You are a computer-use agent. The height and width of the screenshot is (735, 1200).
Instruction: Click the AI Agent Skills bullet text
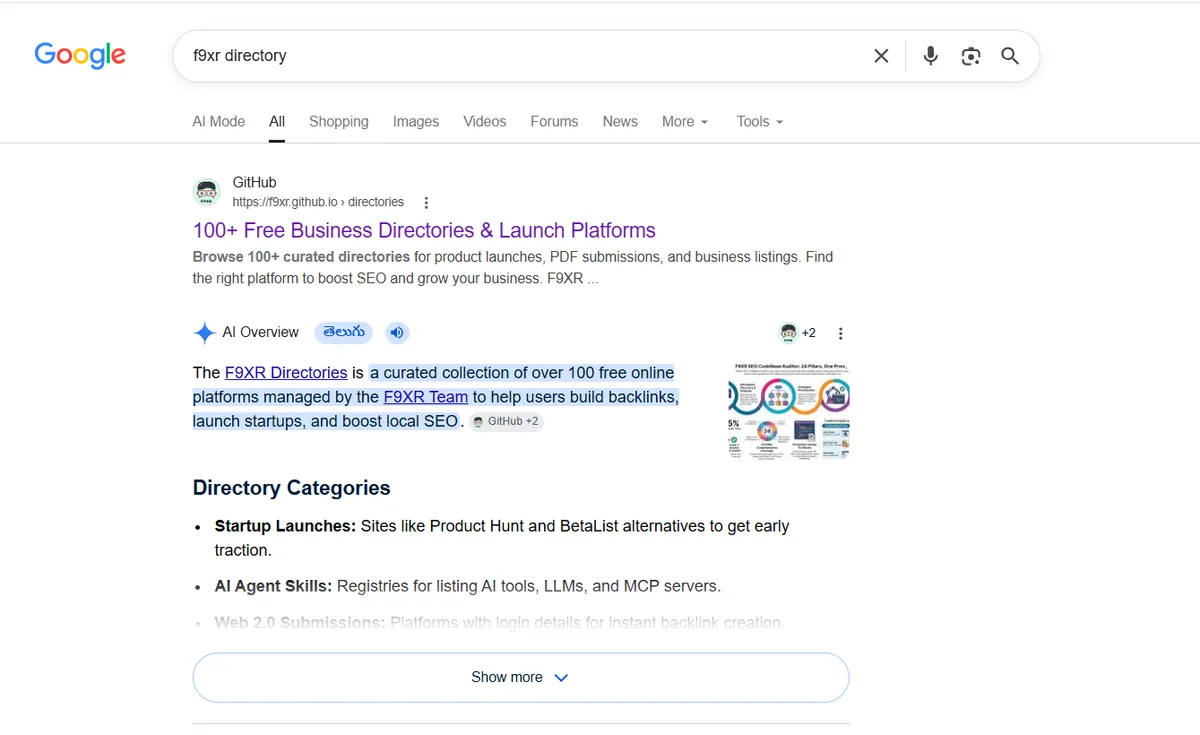[x=468, y=586]
